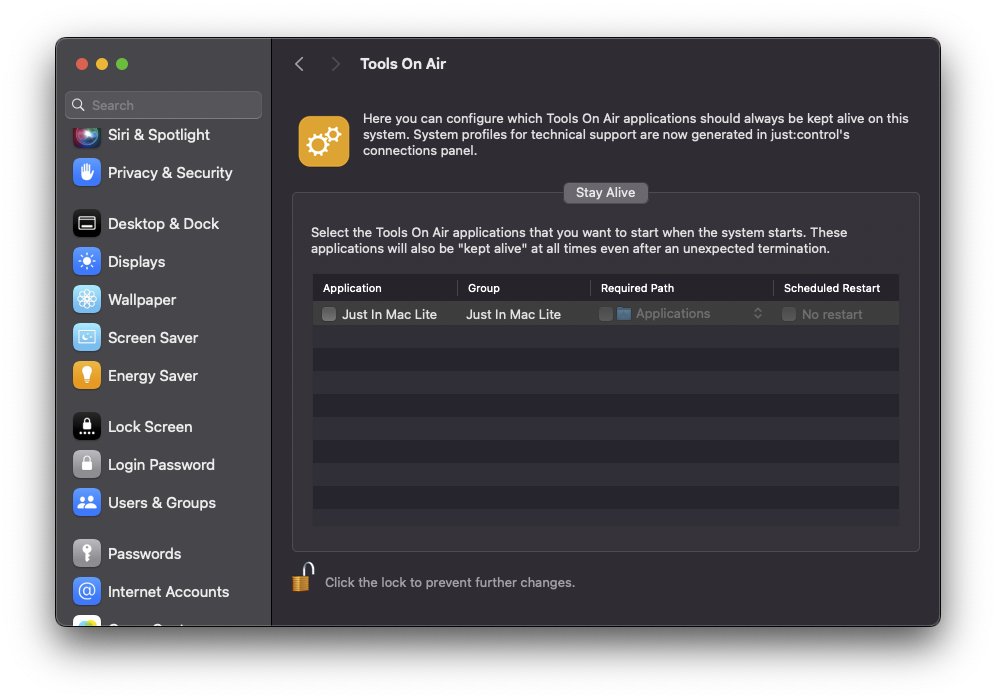Select the Just In Mac Lite group cell

click(513, 314)
